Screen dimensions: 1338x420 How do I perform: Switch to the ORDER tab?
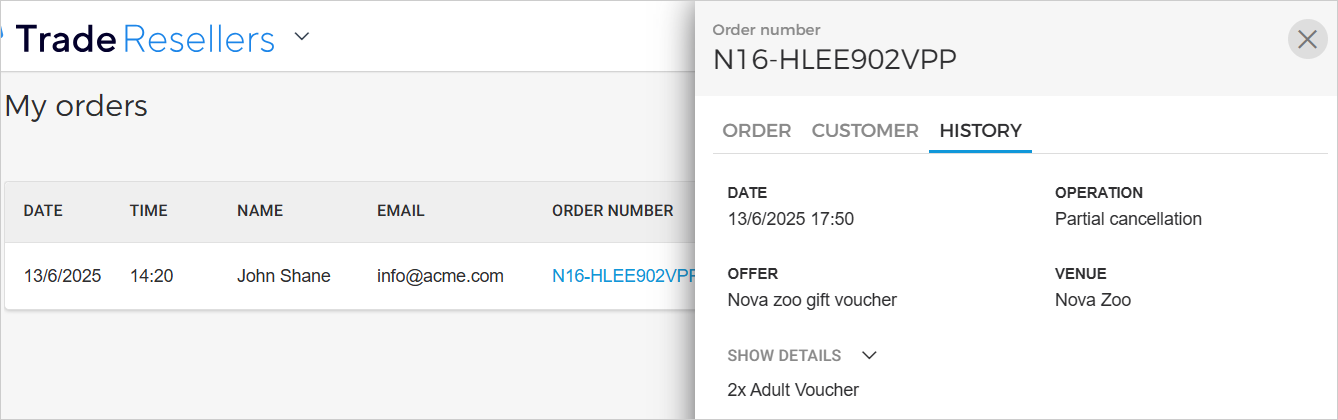click(x=757, y=131)
